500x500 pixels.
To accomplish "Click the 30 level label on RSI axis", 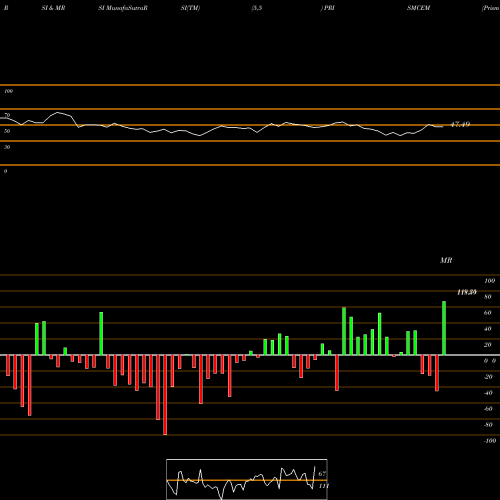I will tap(7, 147).
